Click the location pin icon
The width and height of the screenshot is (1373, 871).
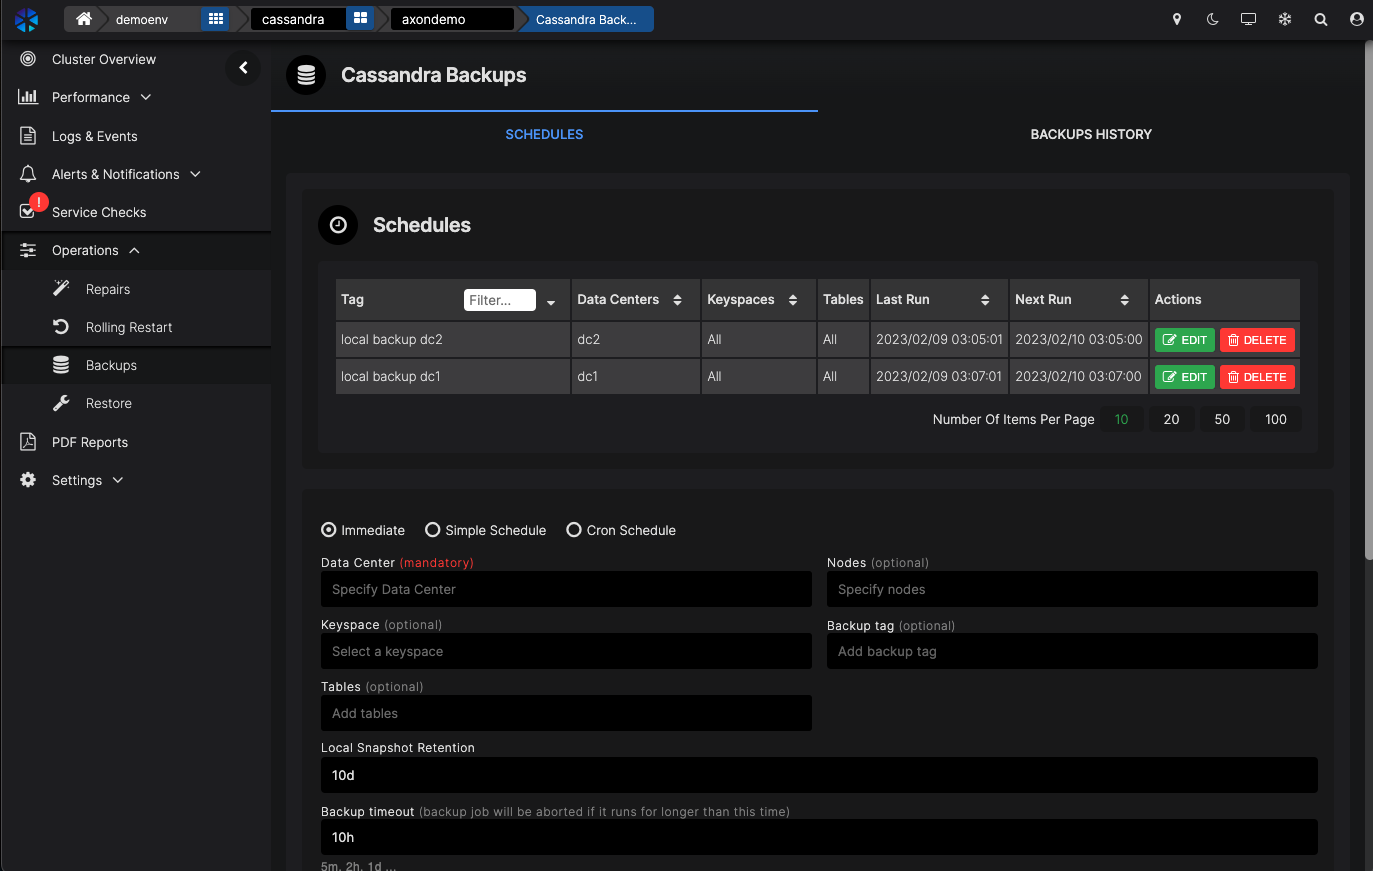(x=1177, y=19)
